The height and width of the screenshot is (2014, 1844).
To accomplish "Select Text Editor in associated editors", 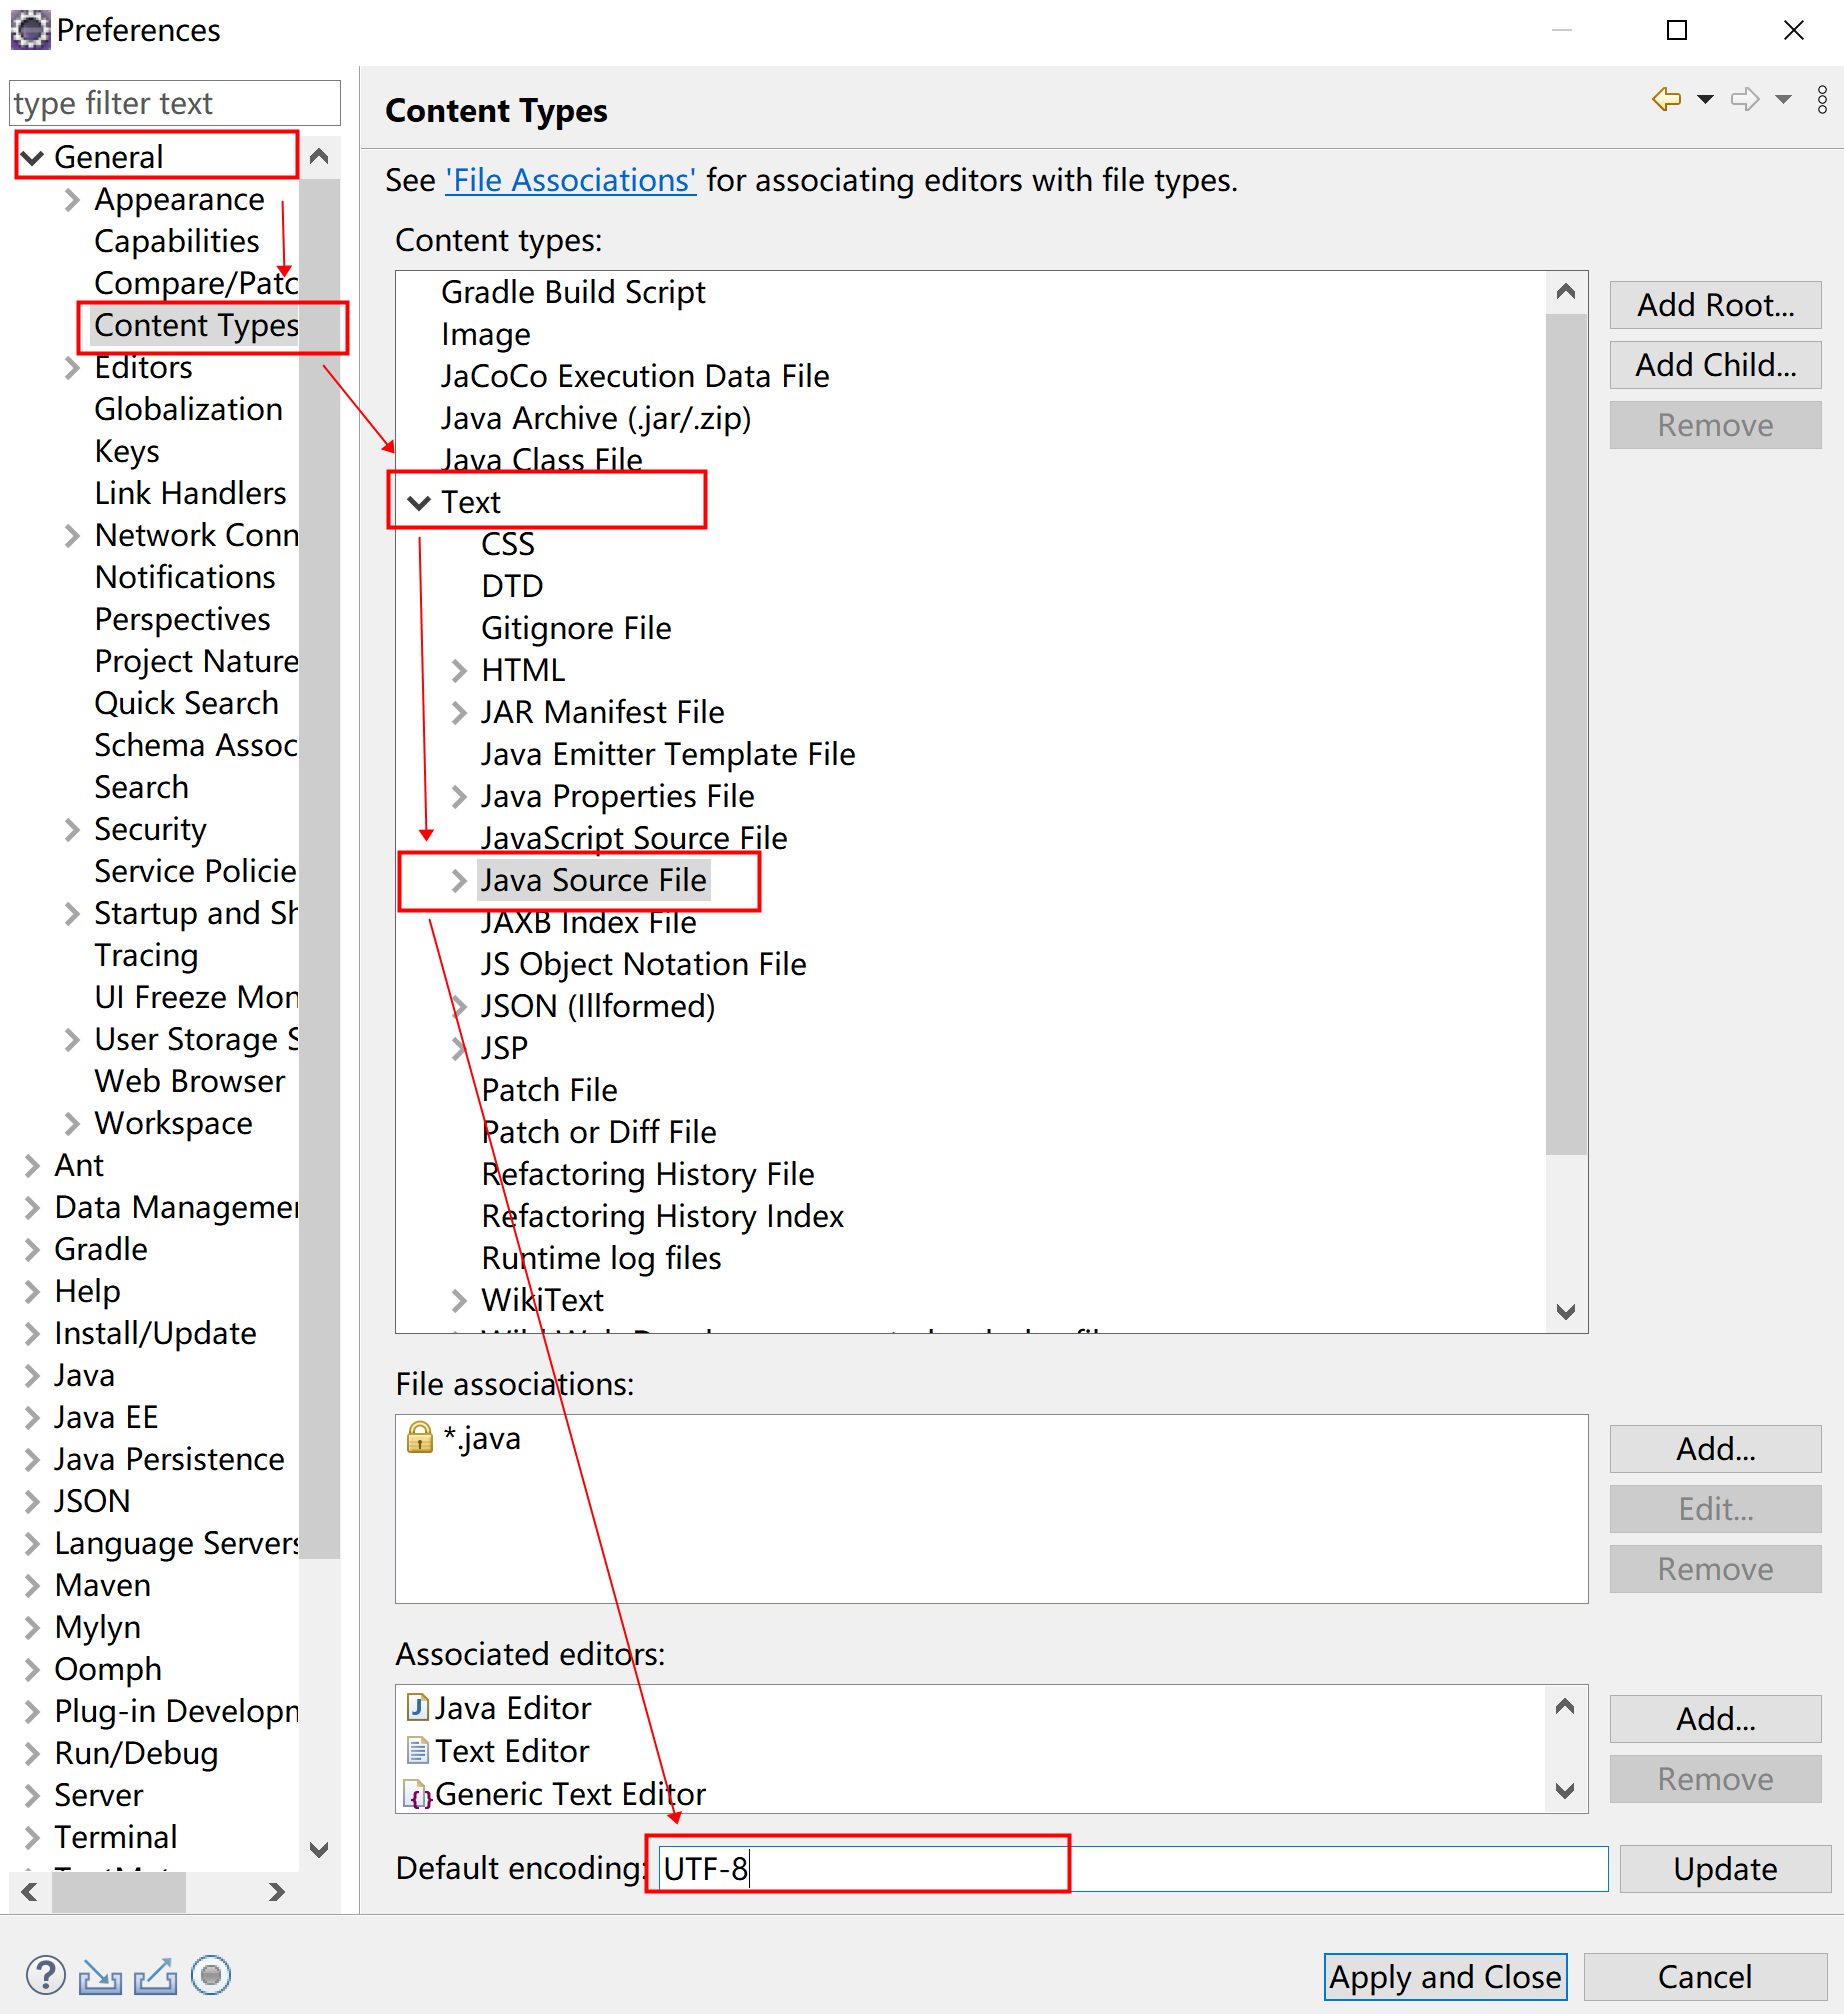I will pos(499,1751).
